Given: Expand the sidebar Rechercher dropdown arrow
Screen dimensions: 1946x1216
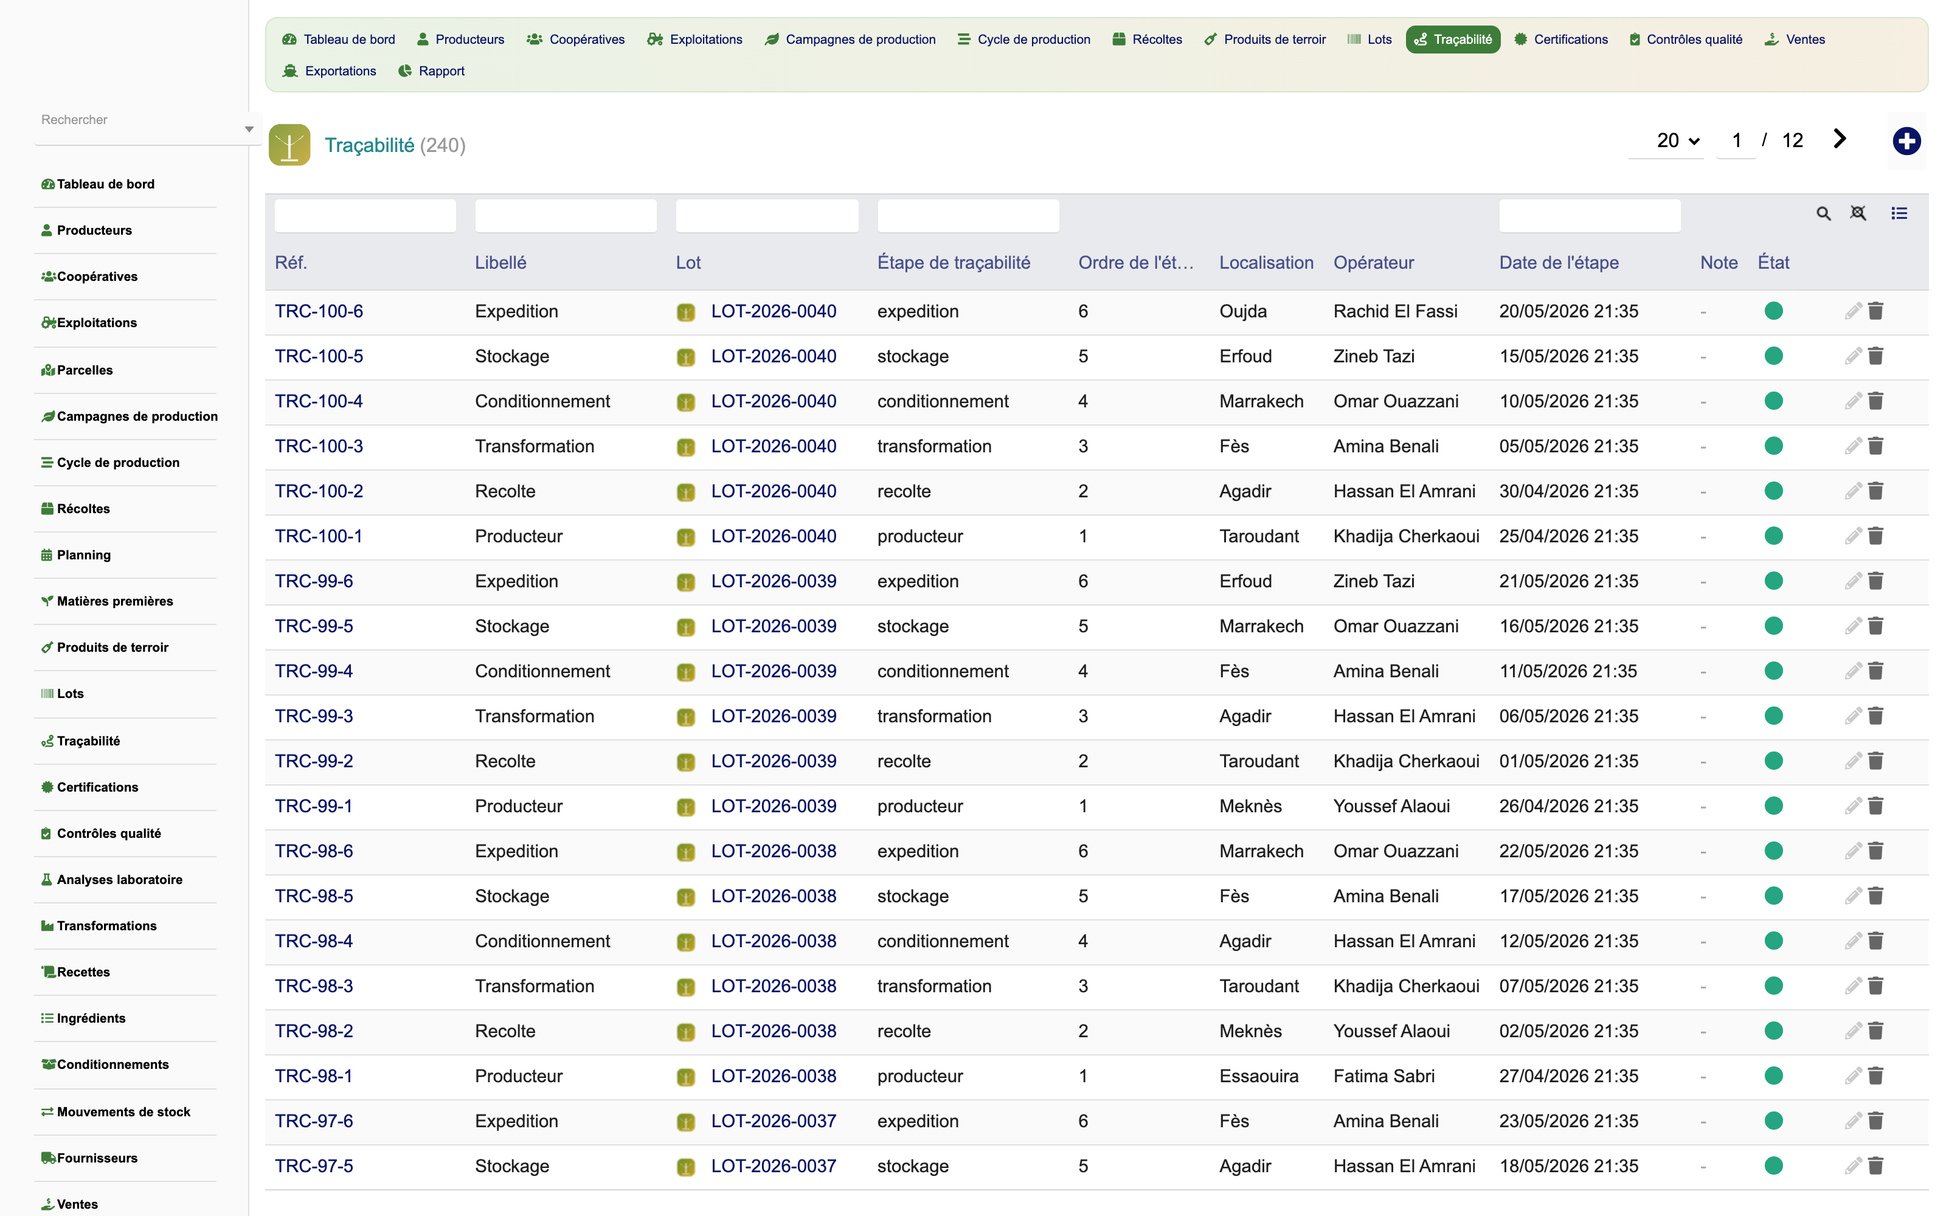Looking at the screenshot, I should [x=249, y=129].
